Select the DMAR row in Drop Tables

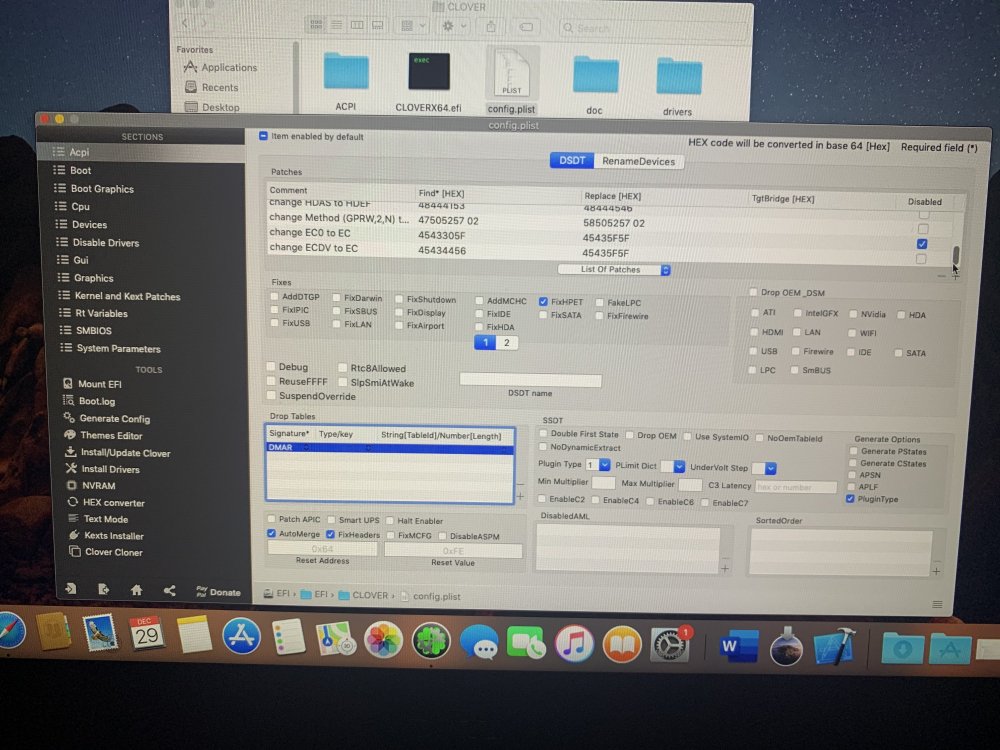pos(390,448)
